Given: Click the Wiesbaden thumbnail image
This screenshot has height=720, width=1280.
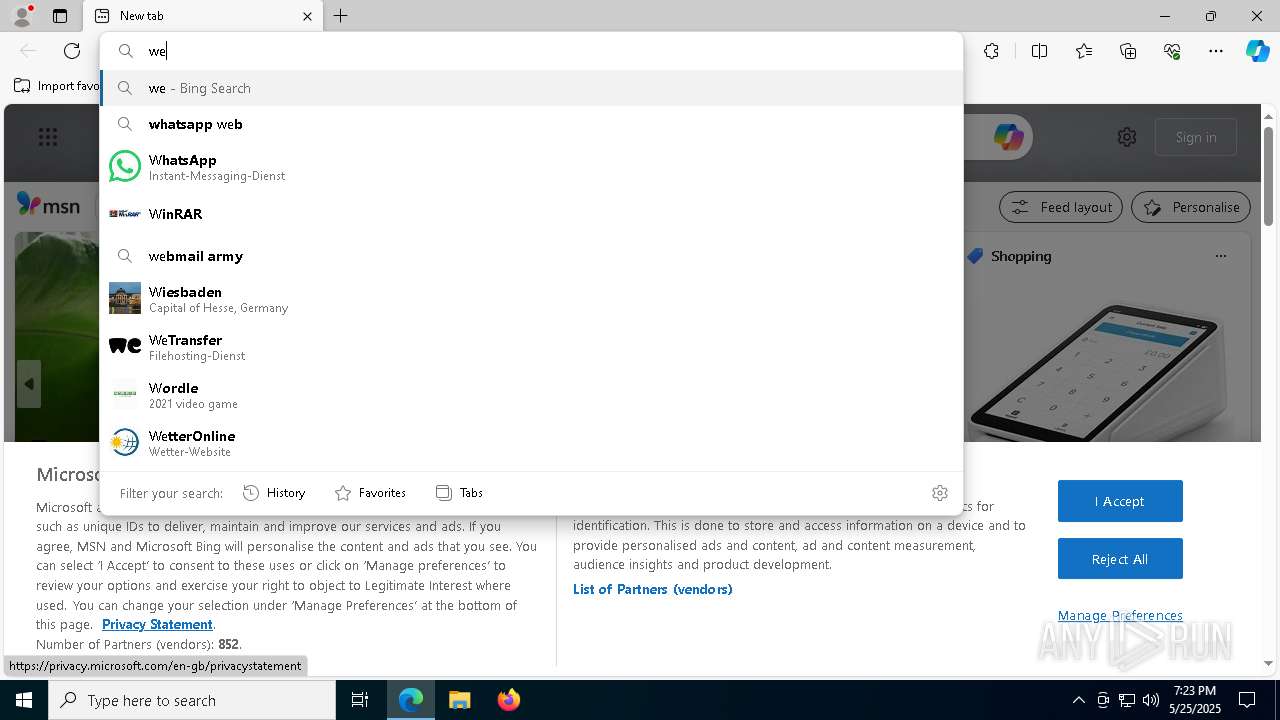Looking at the screenshot, I should pyautogui.click(x=125, y=298).
